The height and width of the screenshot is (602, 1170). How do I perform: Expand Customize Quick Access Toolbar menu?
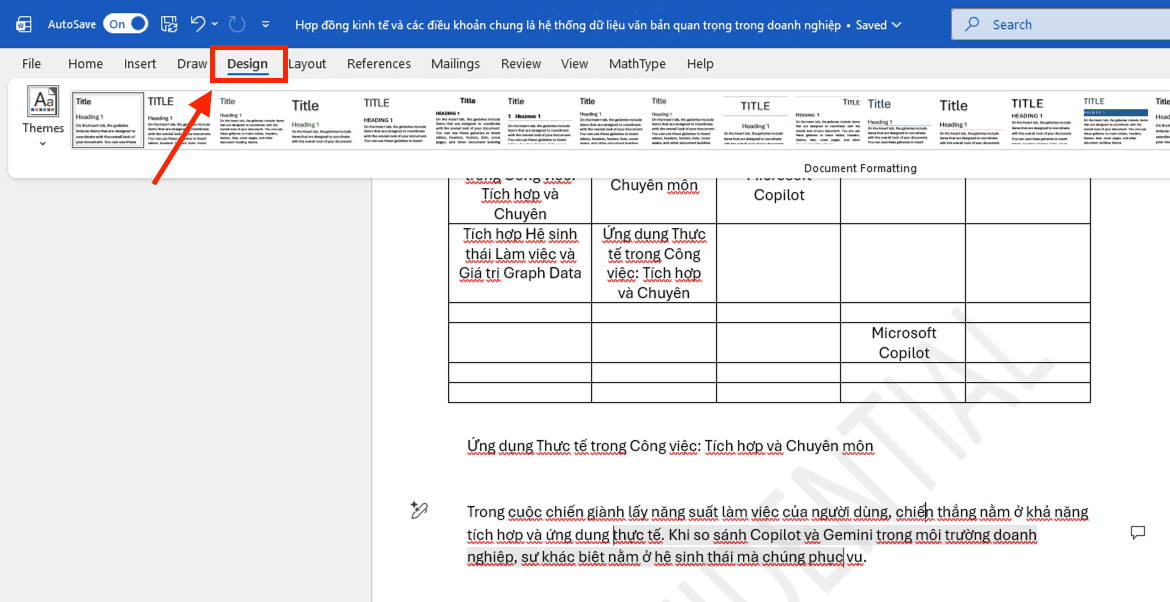[x=265, y=24]
